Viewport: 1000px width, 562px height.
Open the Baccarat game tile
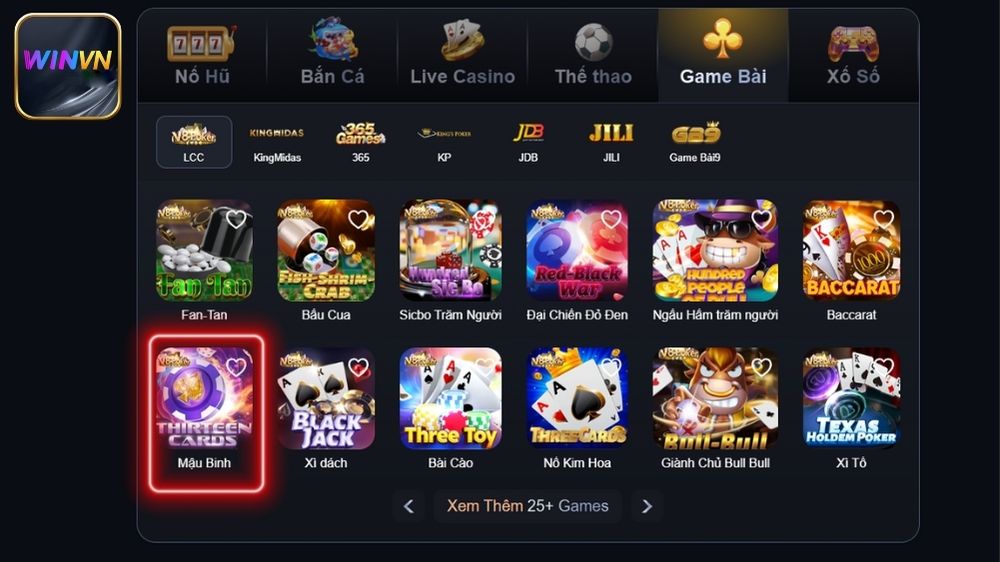[x=851, y=250]
